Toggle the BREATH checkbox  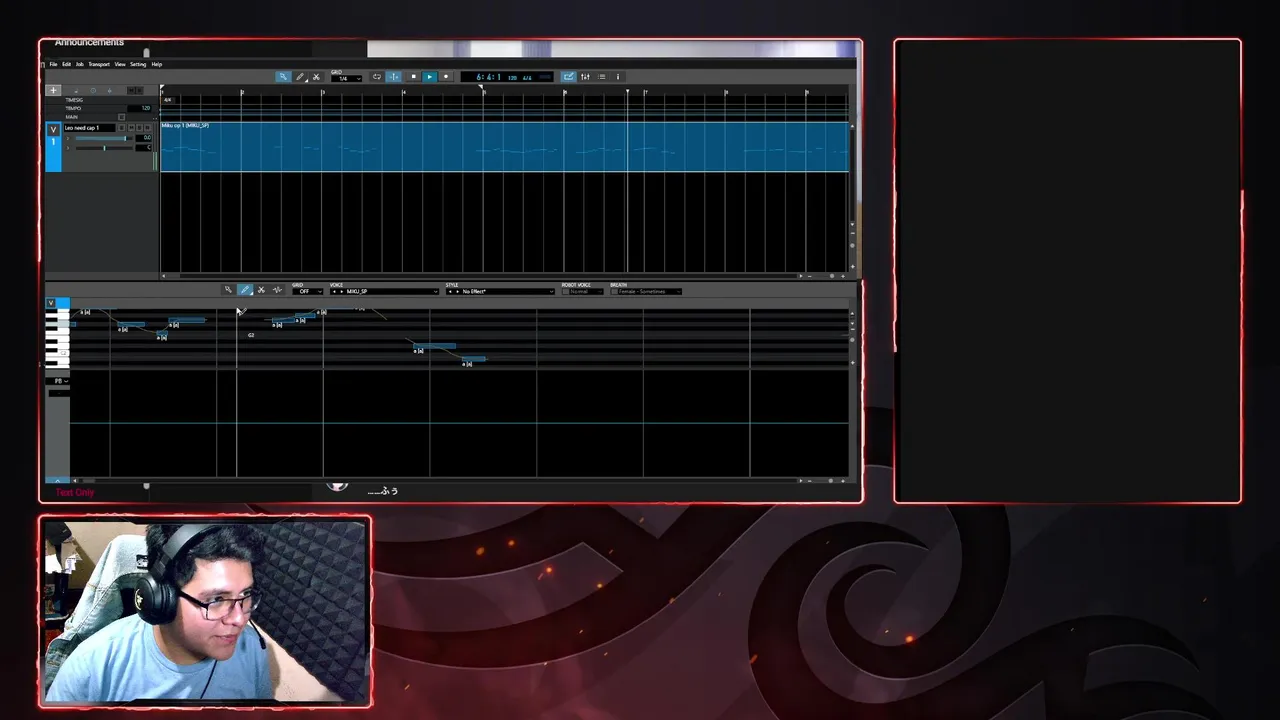point(614,292)
